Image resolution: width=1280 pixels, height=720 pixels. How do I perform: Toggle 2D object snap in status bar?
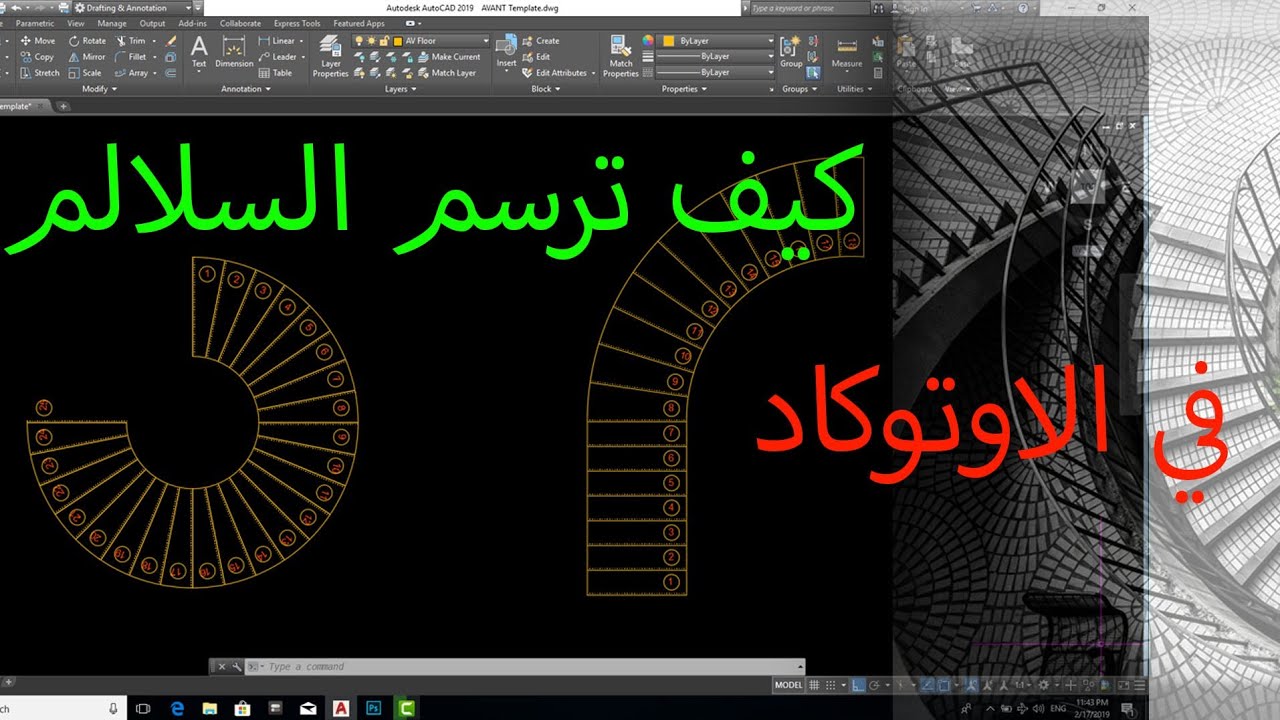[x=946, y=685]
